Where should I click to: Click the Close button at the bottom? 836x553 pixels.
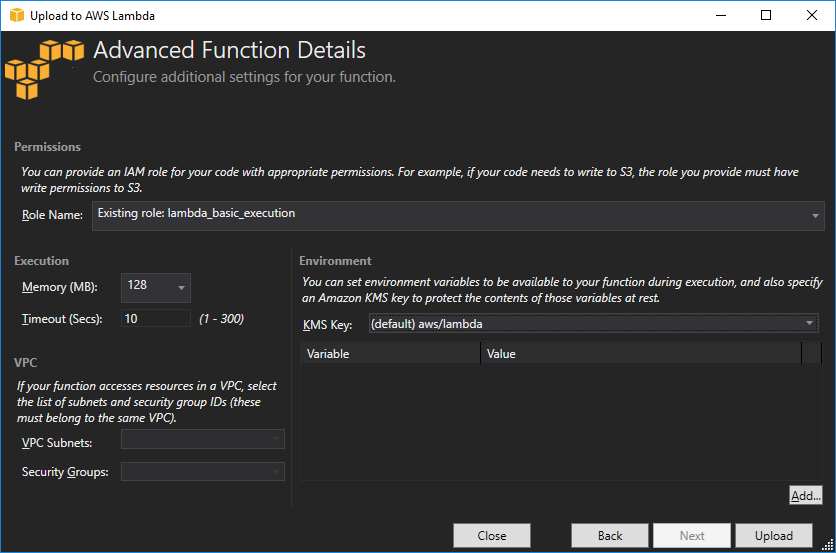[x=491, y=536]
